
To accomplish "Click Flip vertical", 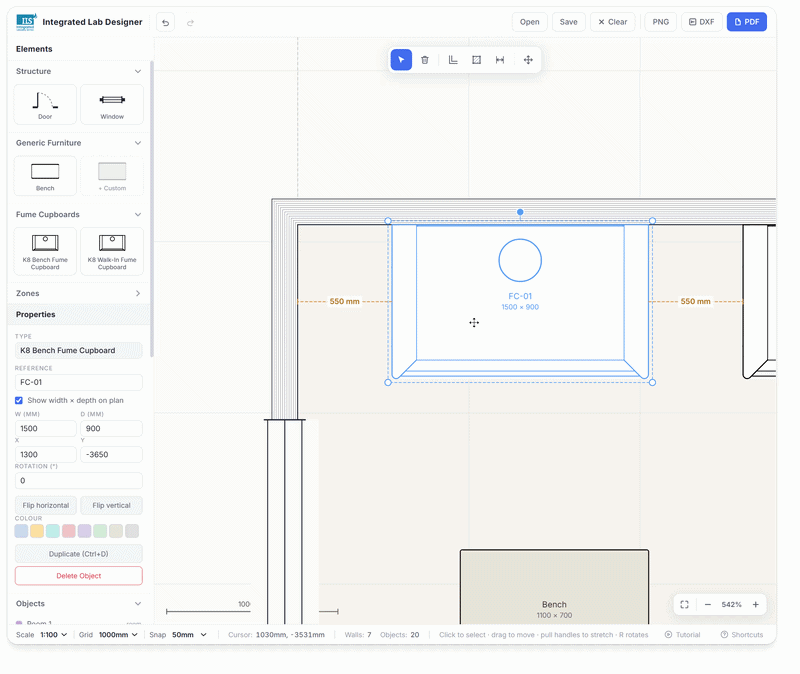I will (111, 505).
